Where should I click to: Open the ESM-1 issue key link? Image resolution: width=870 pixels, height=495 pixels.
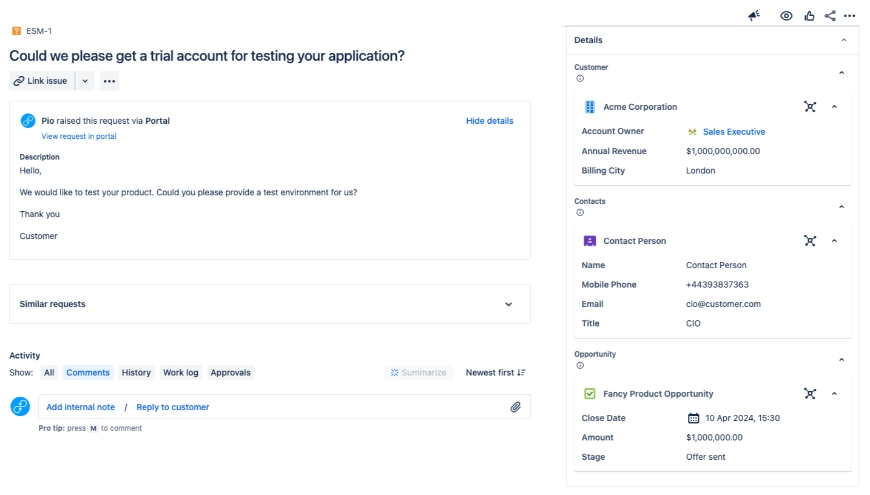(x=39, y=31)
